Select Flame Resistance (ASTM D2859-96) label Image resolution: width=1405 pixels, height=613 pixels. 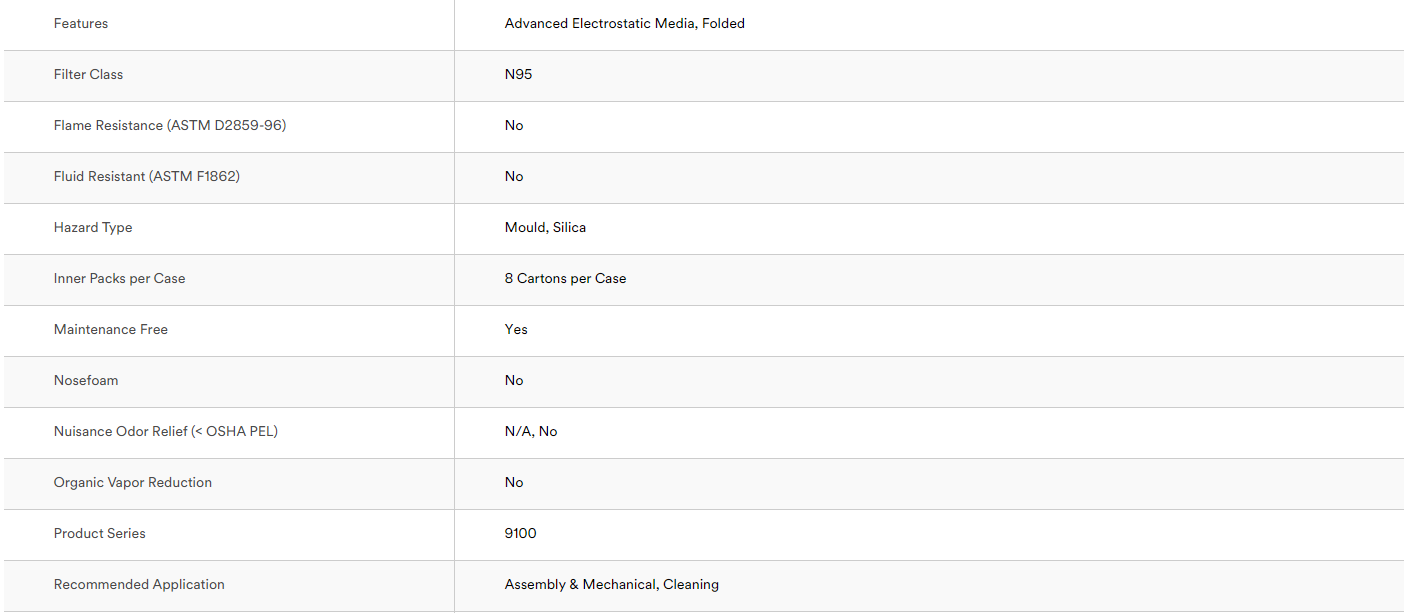tap(170, 125)
